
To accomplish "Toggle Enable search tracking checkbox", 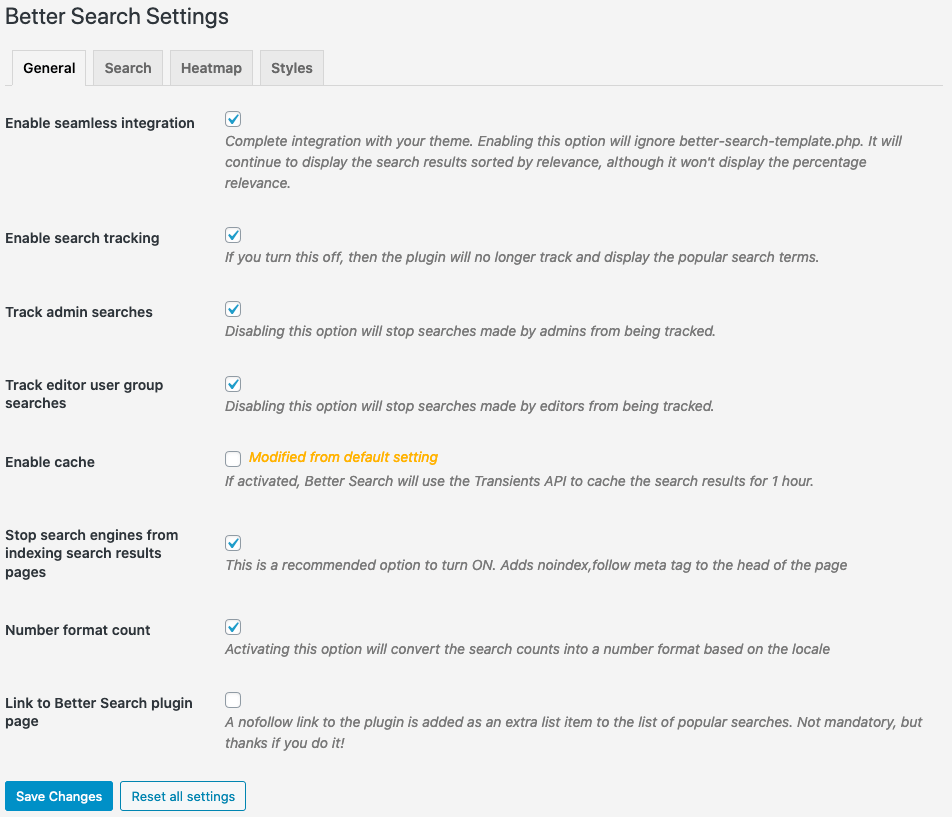I will pyautogui.click(x=233, y=235).
